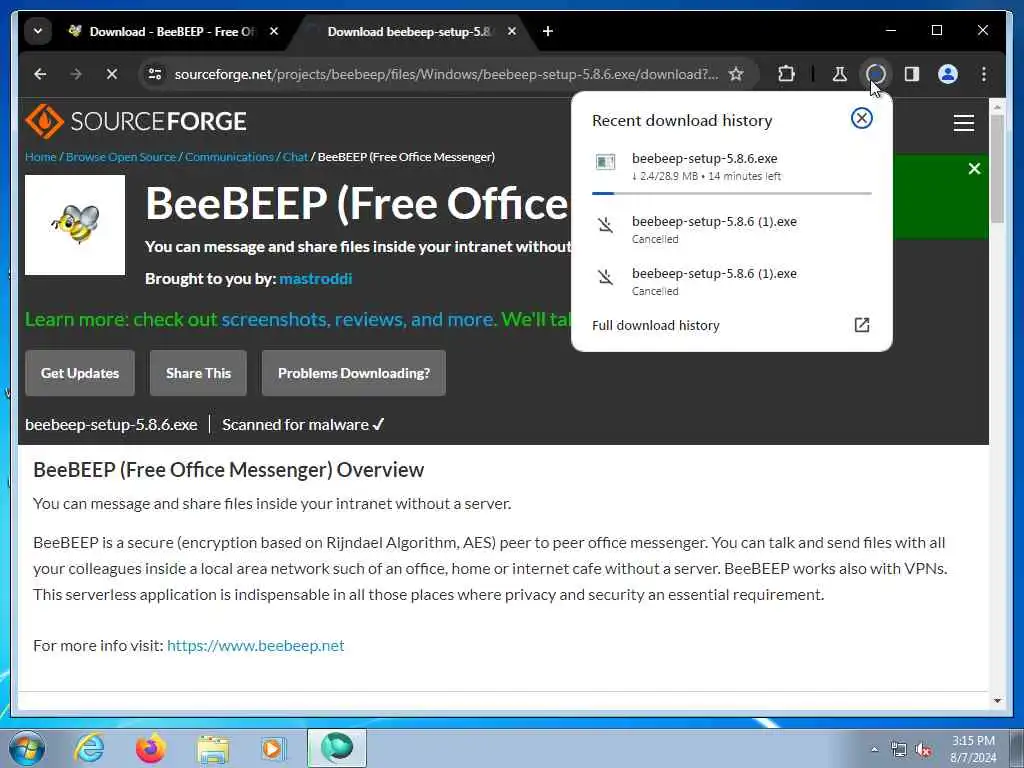Open the SourceForge hamburger menu
1024x768 pixels.
(963, 123)
